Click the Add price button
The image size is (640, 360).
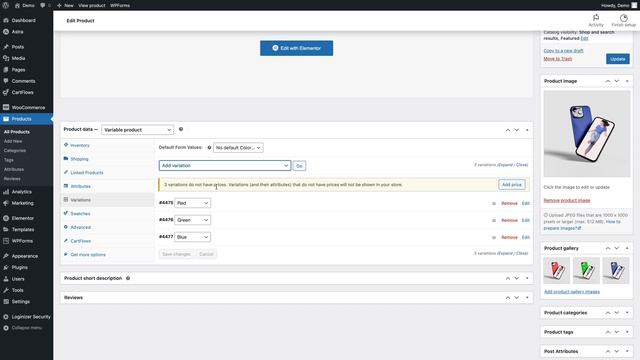pos(511,184)
